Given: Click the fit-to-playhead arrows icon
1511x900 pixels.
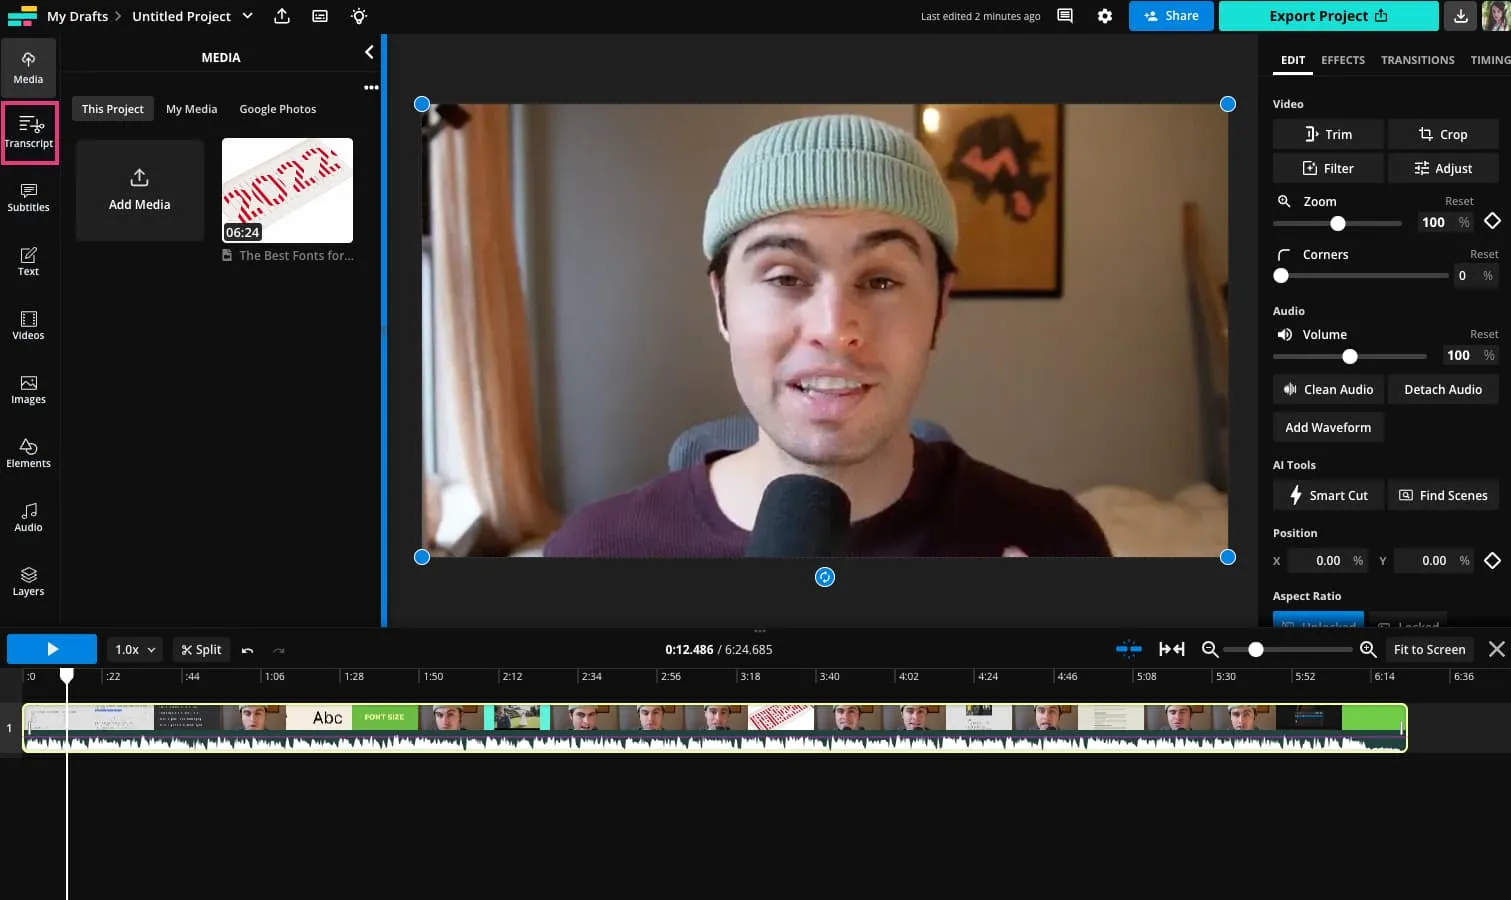Looking at the screenshot, I should [1172, 649].
